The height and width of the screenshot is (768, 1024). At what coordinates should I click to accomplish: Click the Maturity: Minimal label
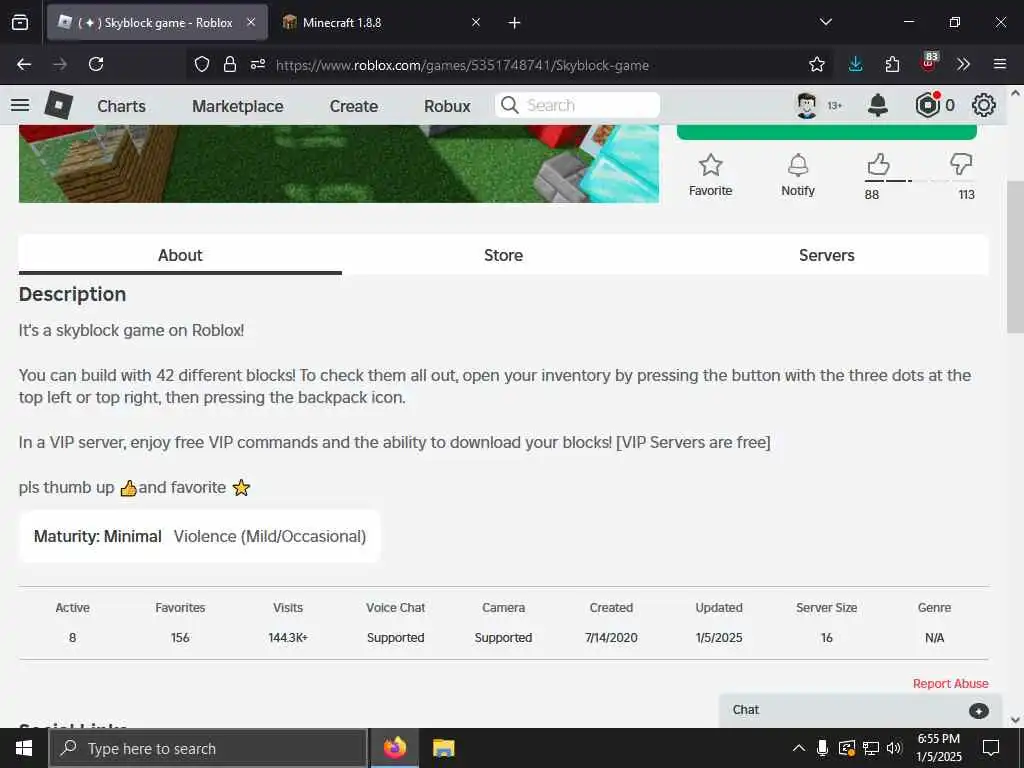tap(97, 536)
